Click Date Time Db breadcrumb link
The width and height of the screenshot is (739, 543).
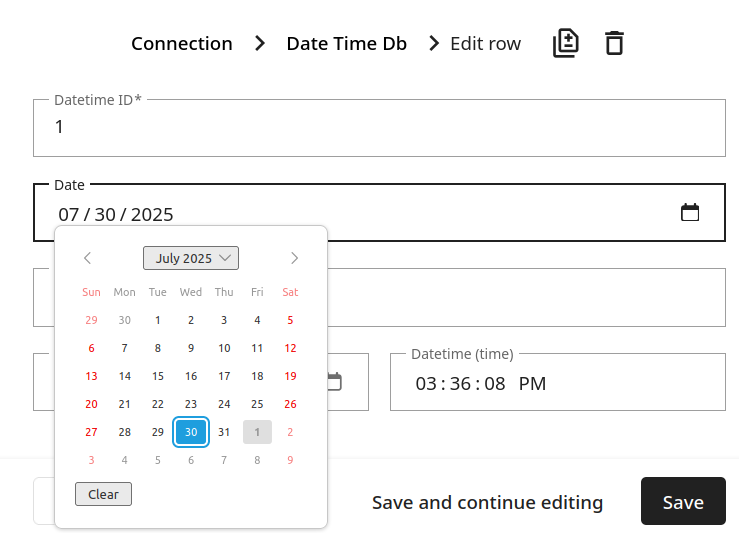pos(346,43)
